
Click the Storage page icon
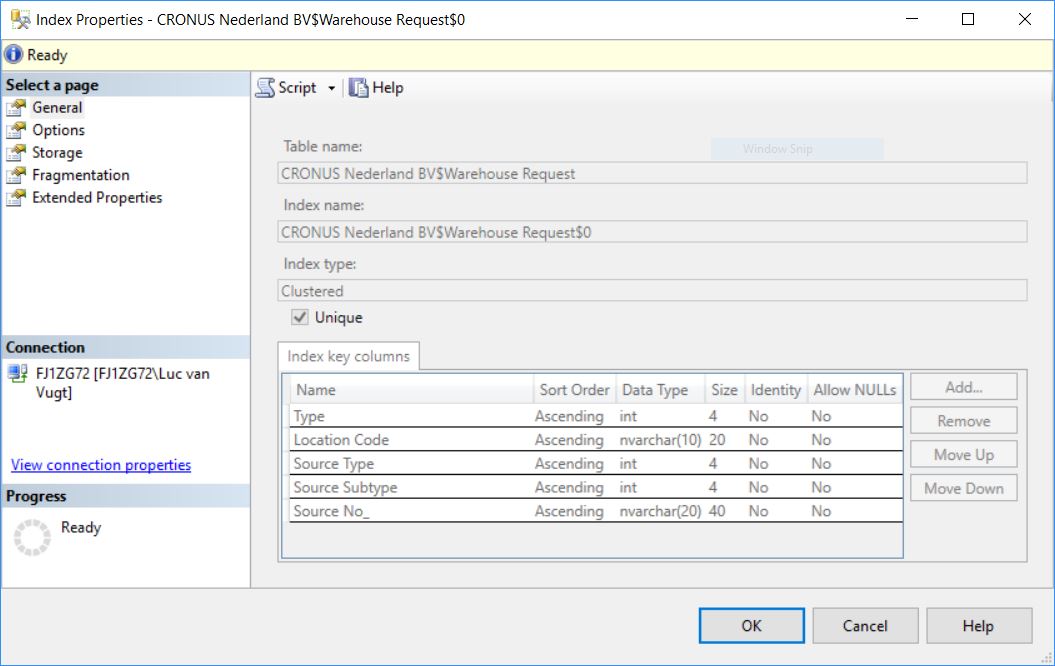pos(16,153)
